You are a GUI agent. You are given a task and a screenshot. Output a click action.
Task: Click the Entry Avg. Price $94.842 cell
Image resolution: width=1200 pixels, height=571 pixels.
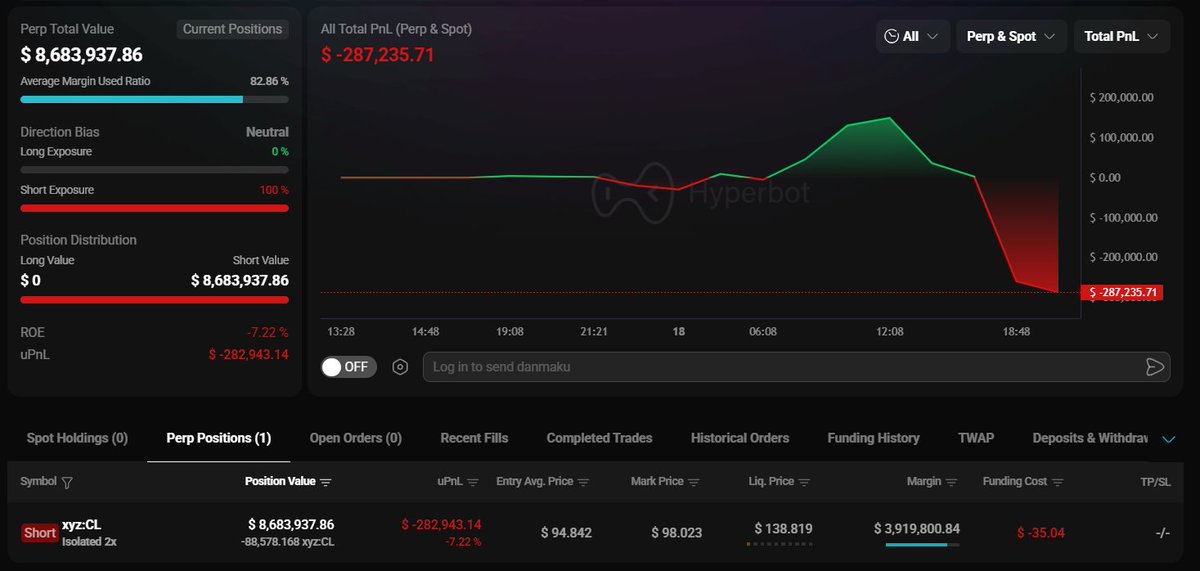point(566,533)
